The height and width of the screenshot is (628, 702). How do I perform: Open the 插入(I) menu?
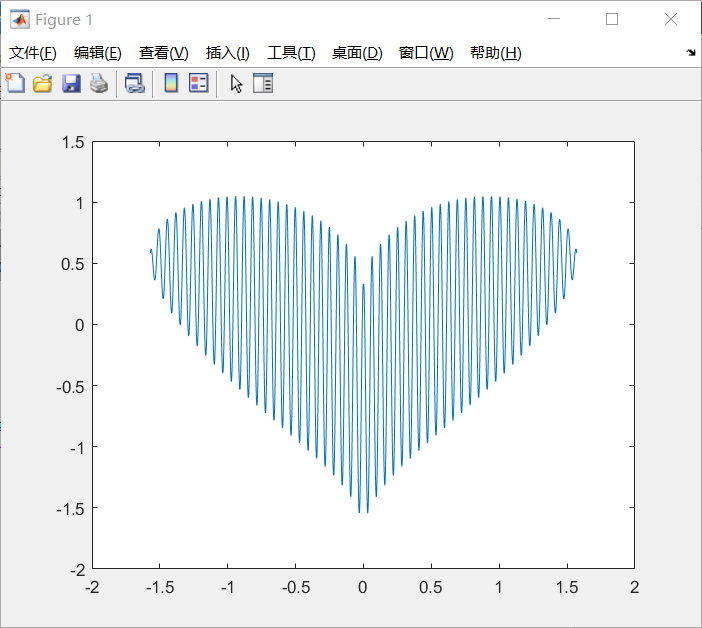tap(227, 53)
